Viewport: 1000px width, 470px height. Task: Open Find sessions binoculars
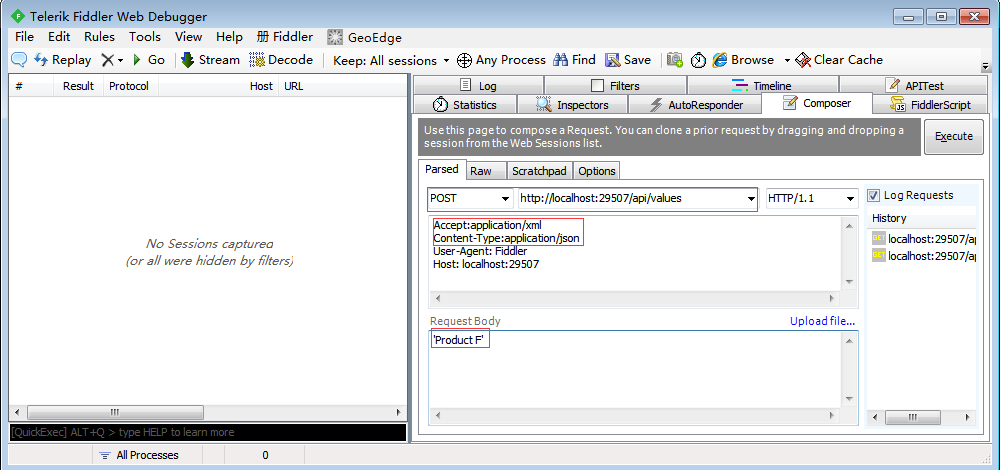click(x=574, y=60)
